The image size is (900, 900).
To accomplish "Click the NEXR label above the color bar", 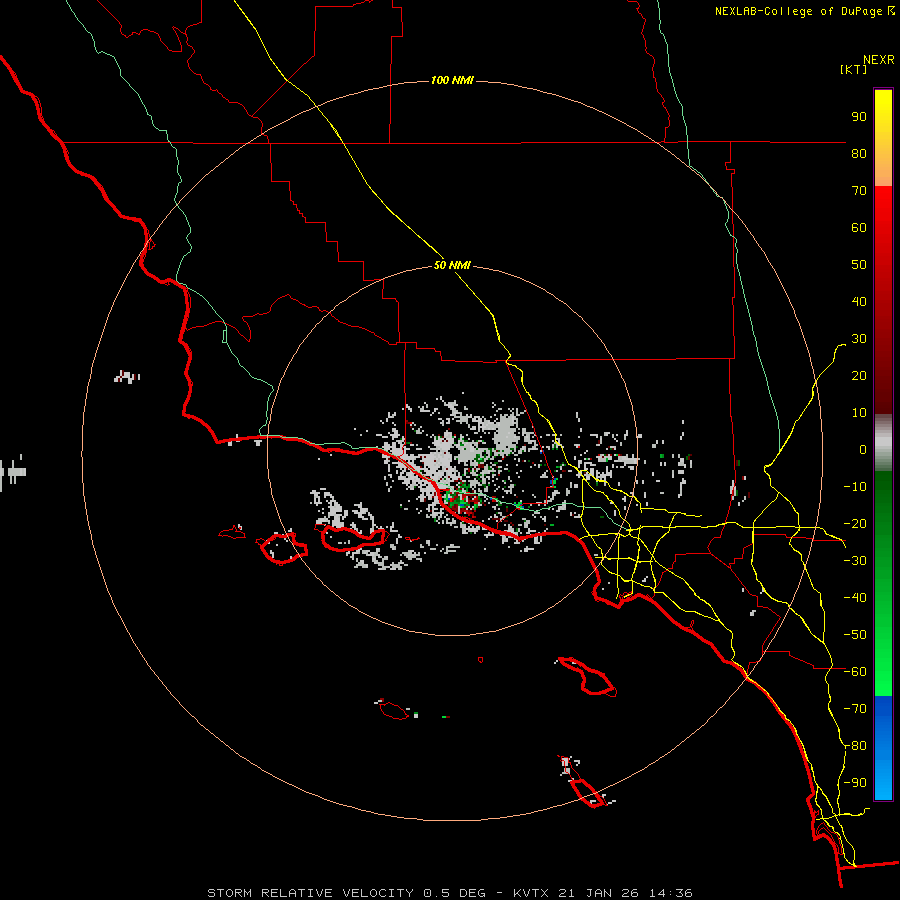I will 879,60.
